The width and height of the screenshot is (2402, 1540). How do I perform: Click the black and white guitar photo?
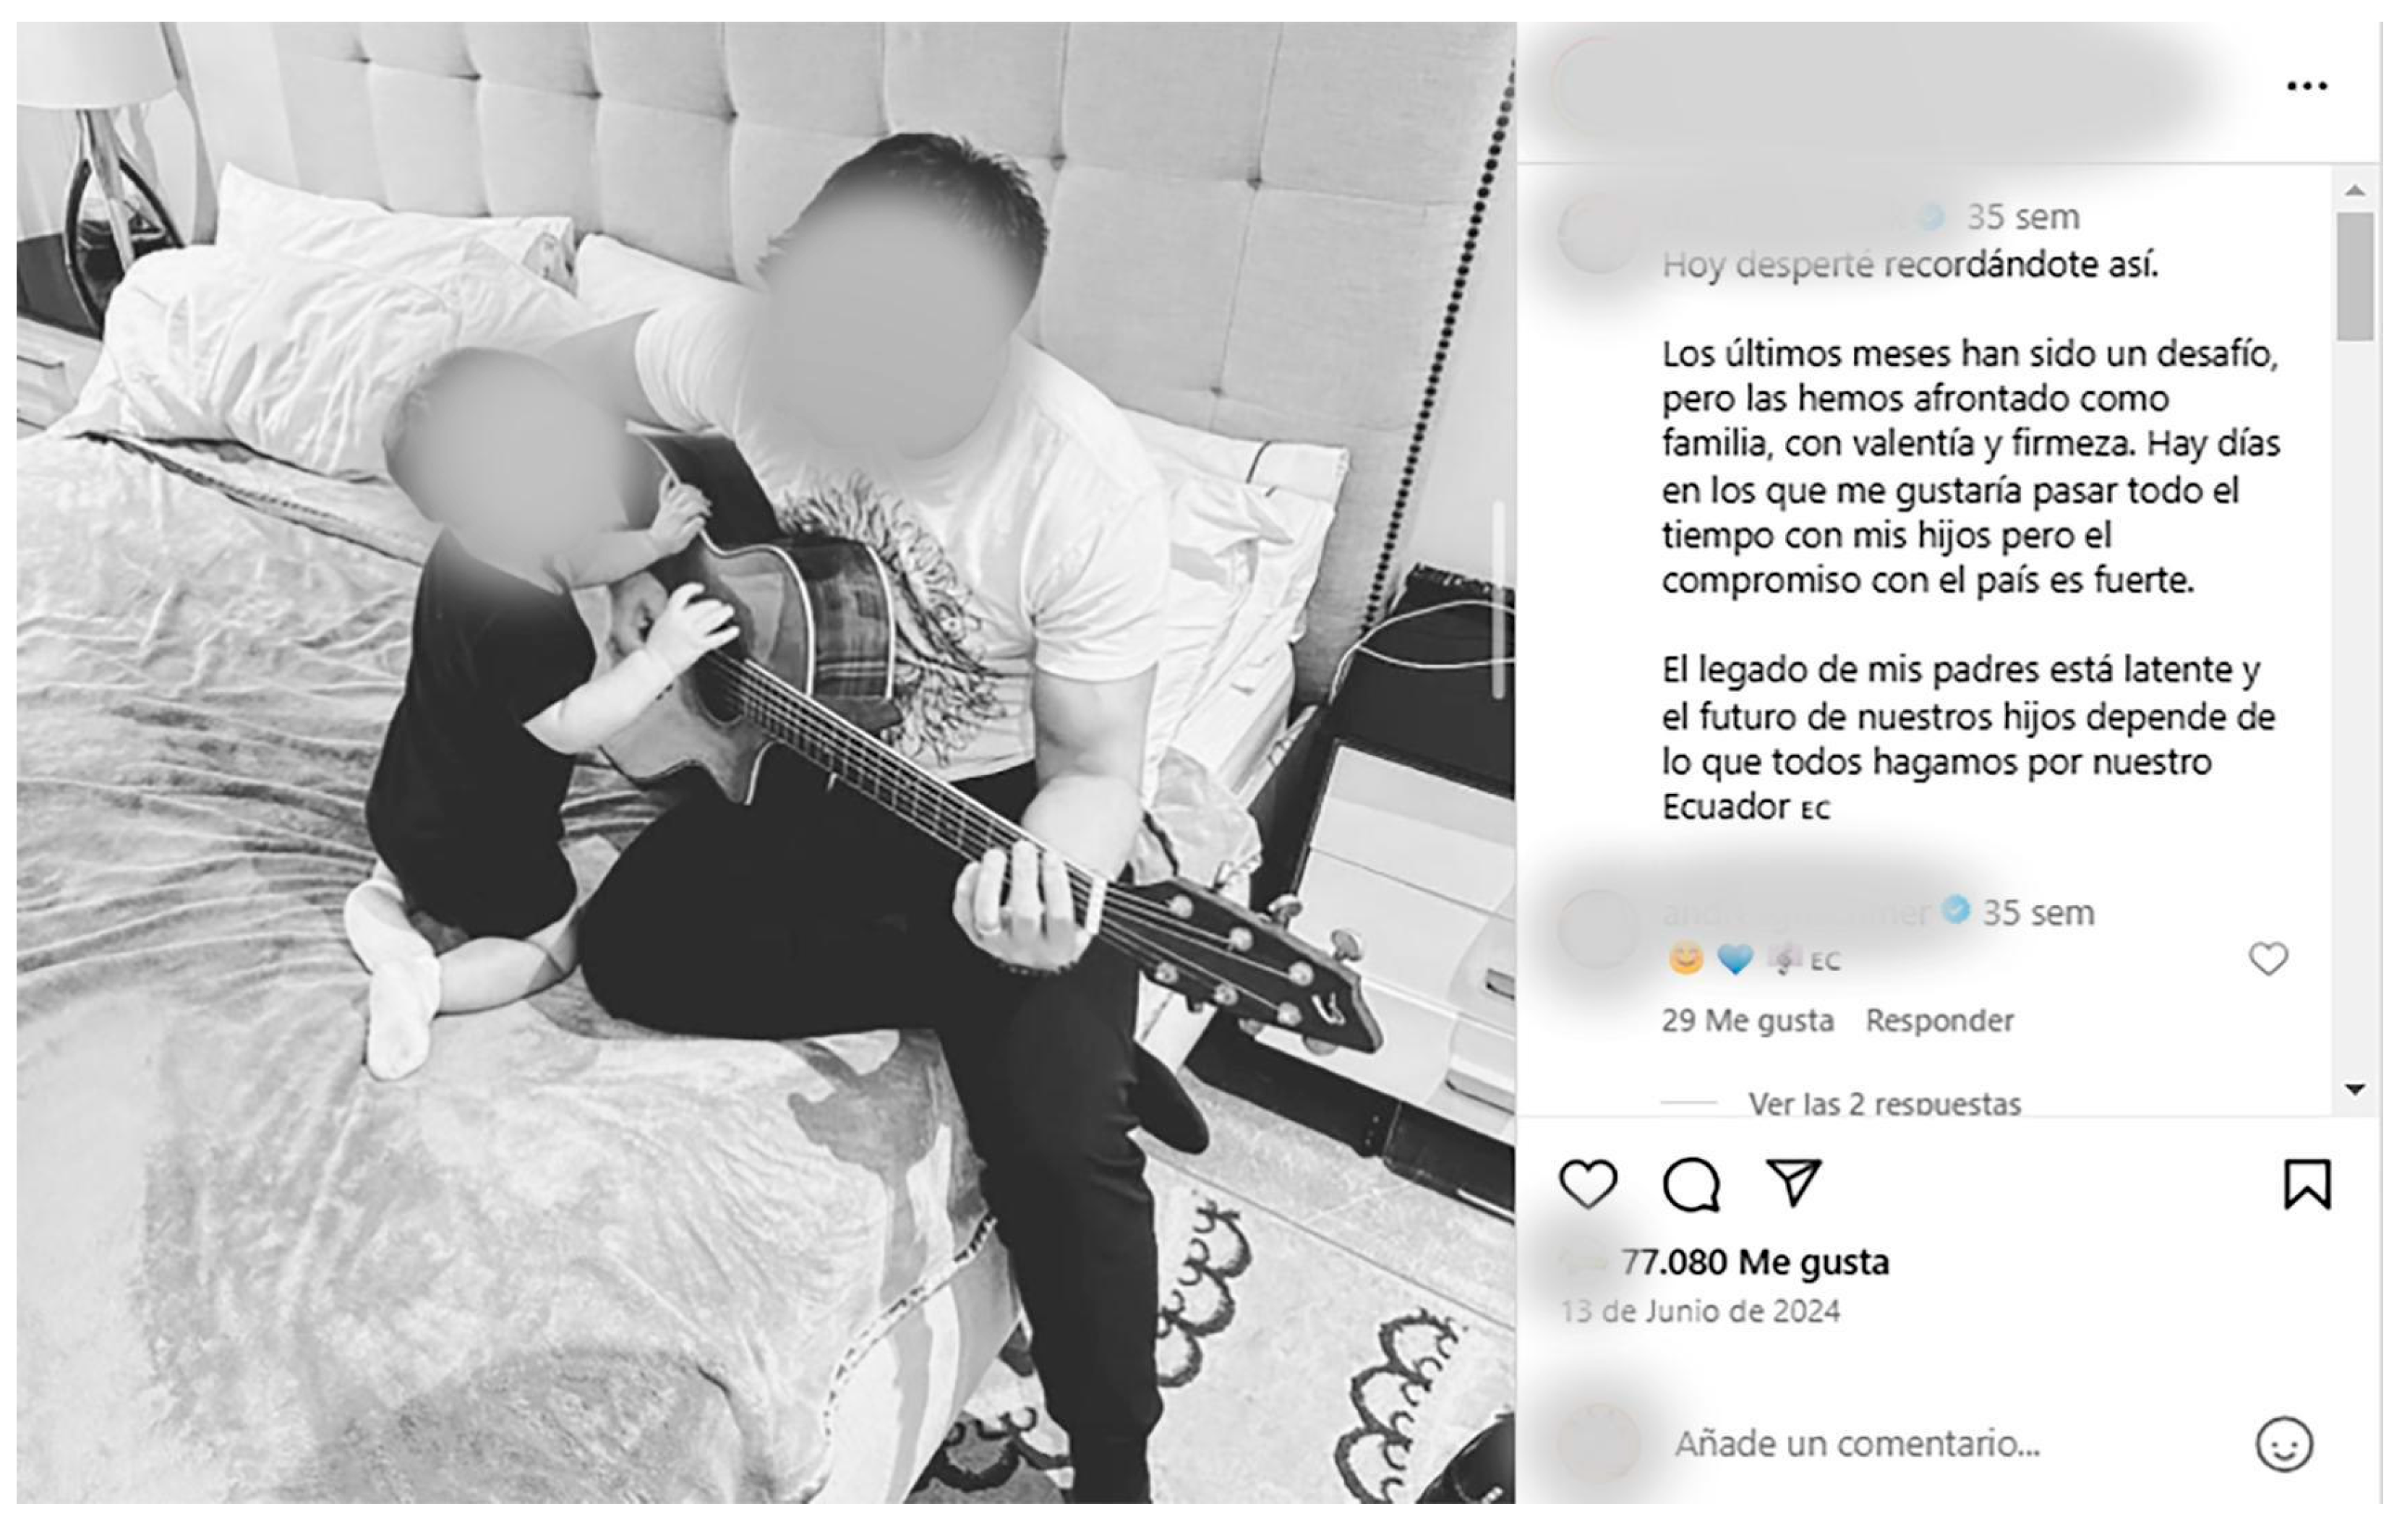(x=766, y=763)
